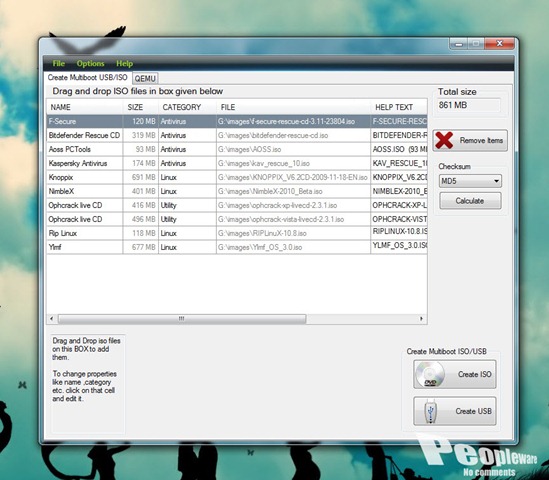Click the window close button
549x480 pixels.
pos(500,44)
